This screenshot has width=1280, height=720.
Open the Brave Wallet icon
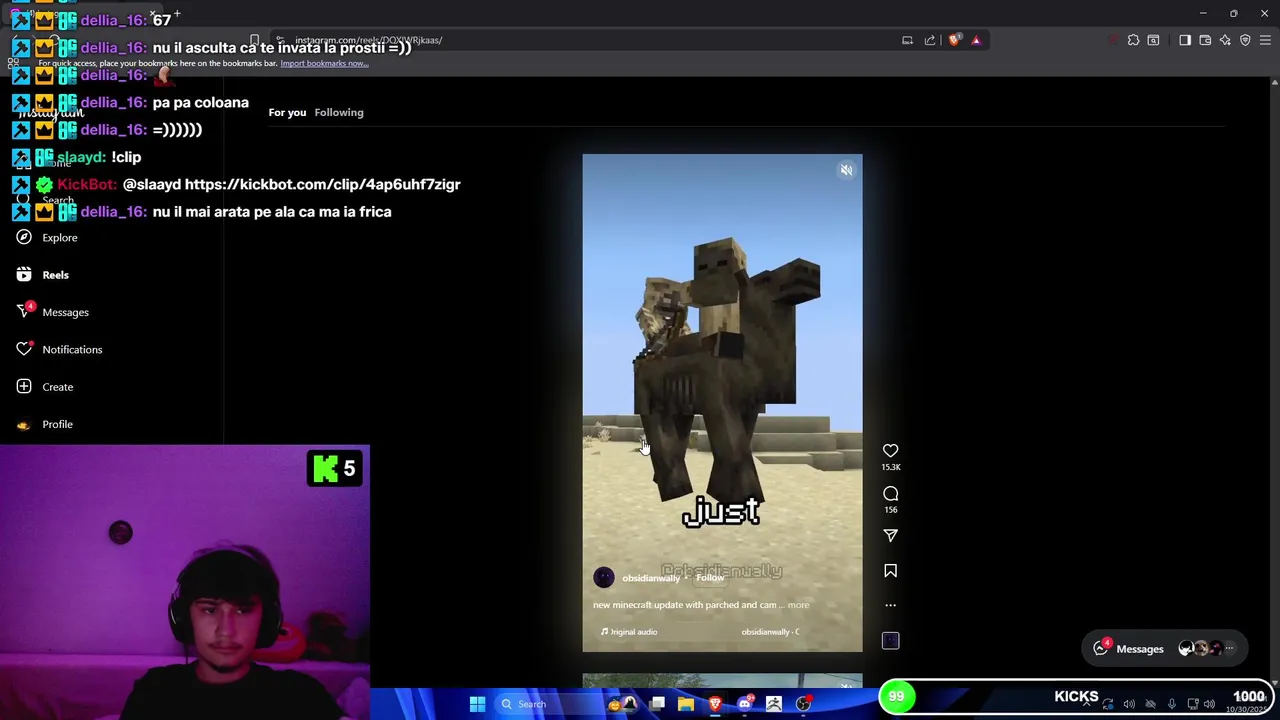pos(1205,40)
